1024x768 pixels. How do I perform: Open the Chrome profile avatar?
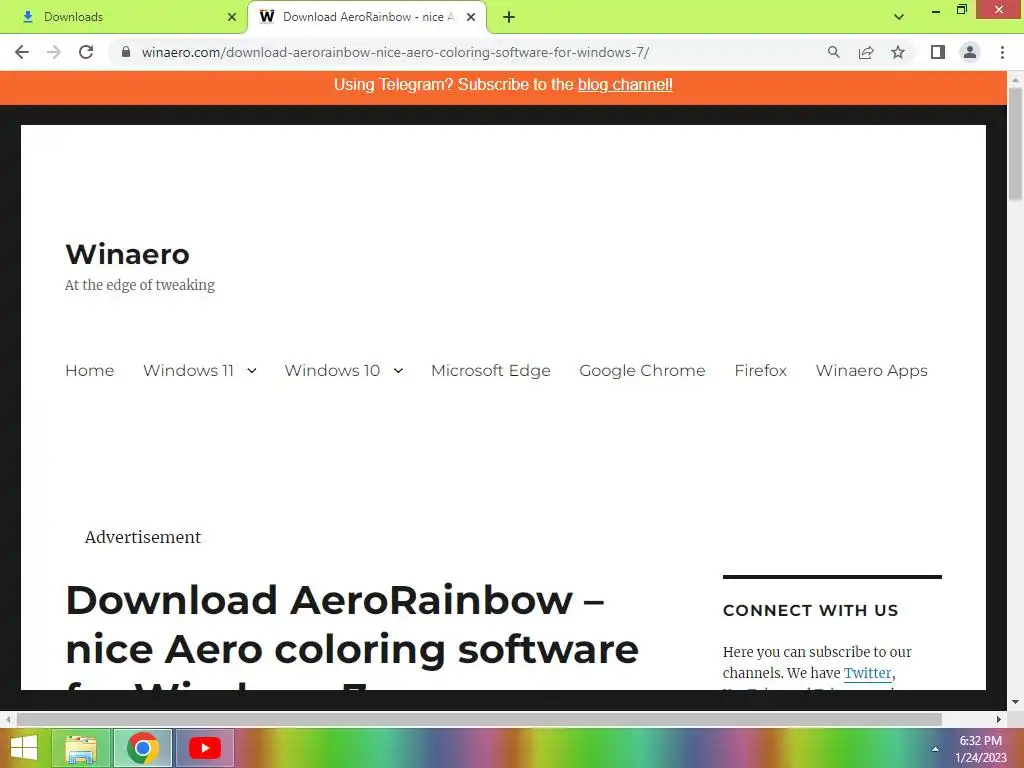pyautogui.click(x=970, y=52)
